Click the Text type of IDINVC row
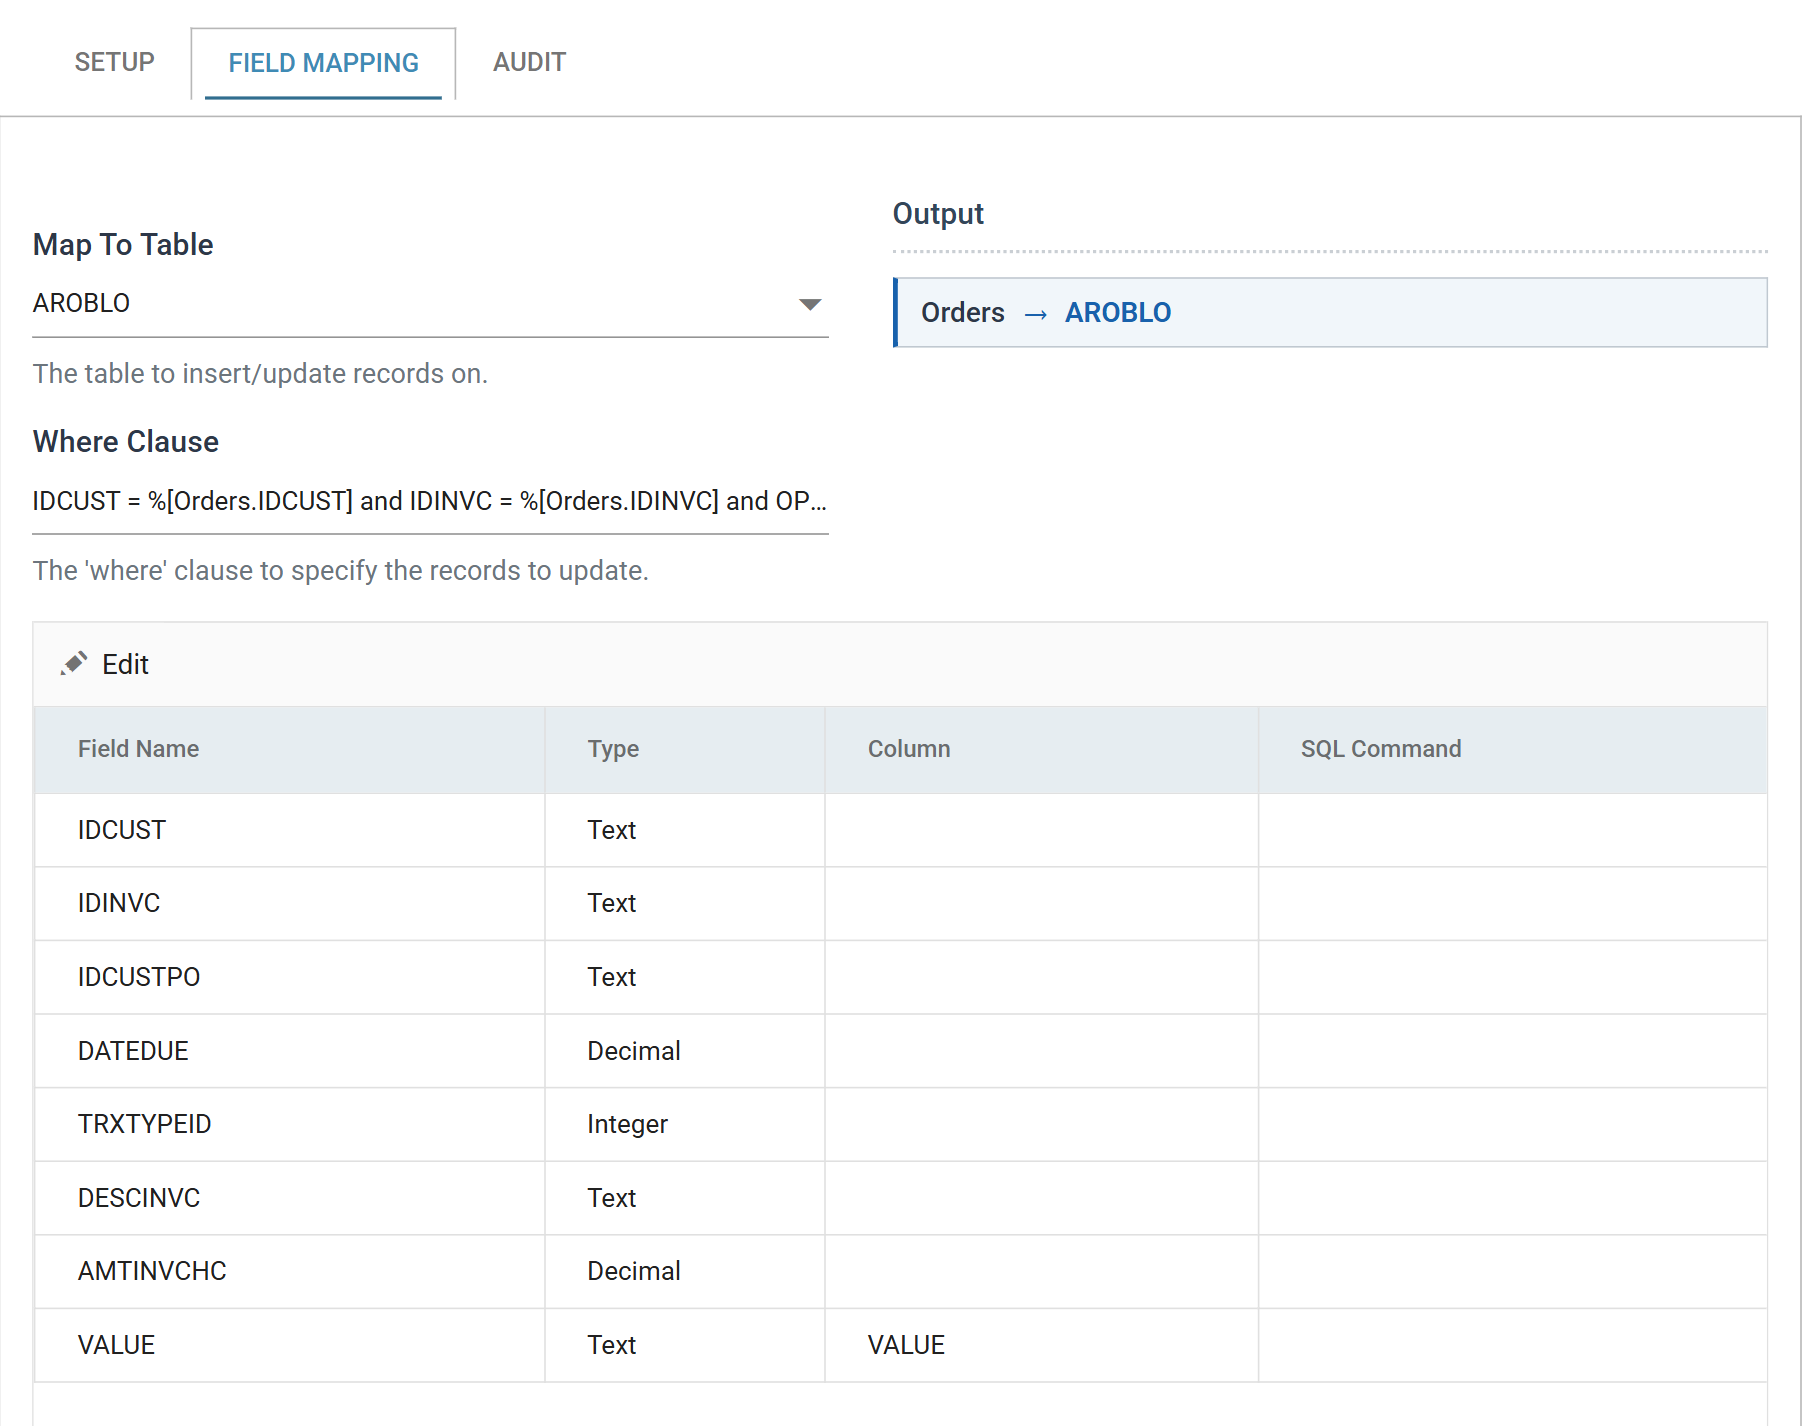Viewport: 1808px width, 1426px height. coord(611,904)
